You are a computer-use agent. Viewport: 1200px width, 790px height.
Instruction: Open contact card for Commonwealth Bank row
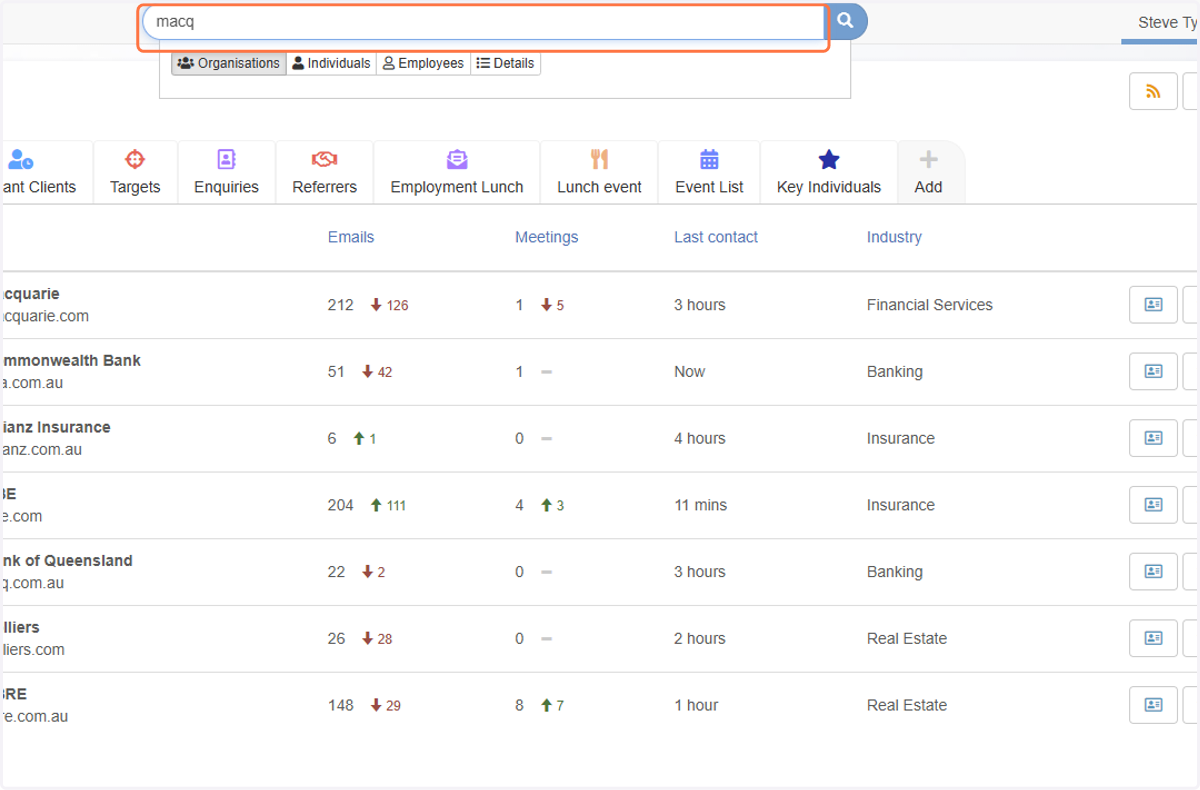pyautogui.click(x=1153, y=372)
